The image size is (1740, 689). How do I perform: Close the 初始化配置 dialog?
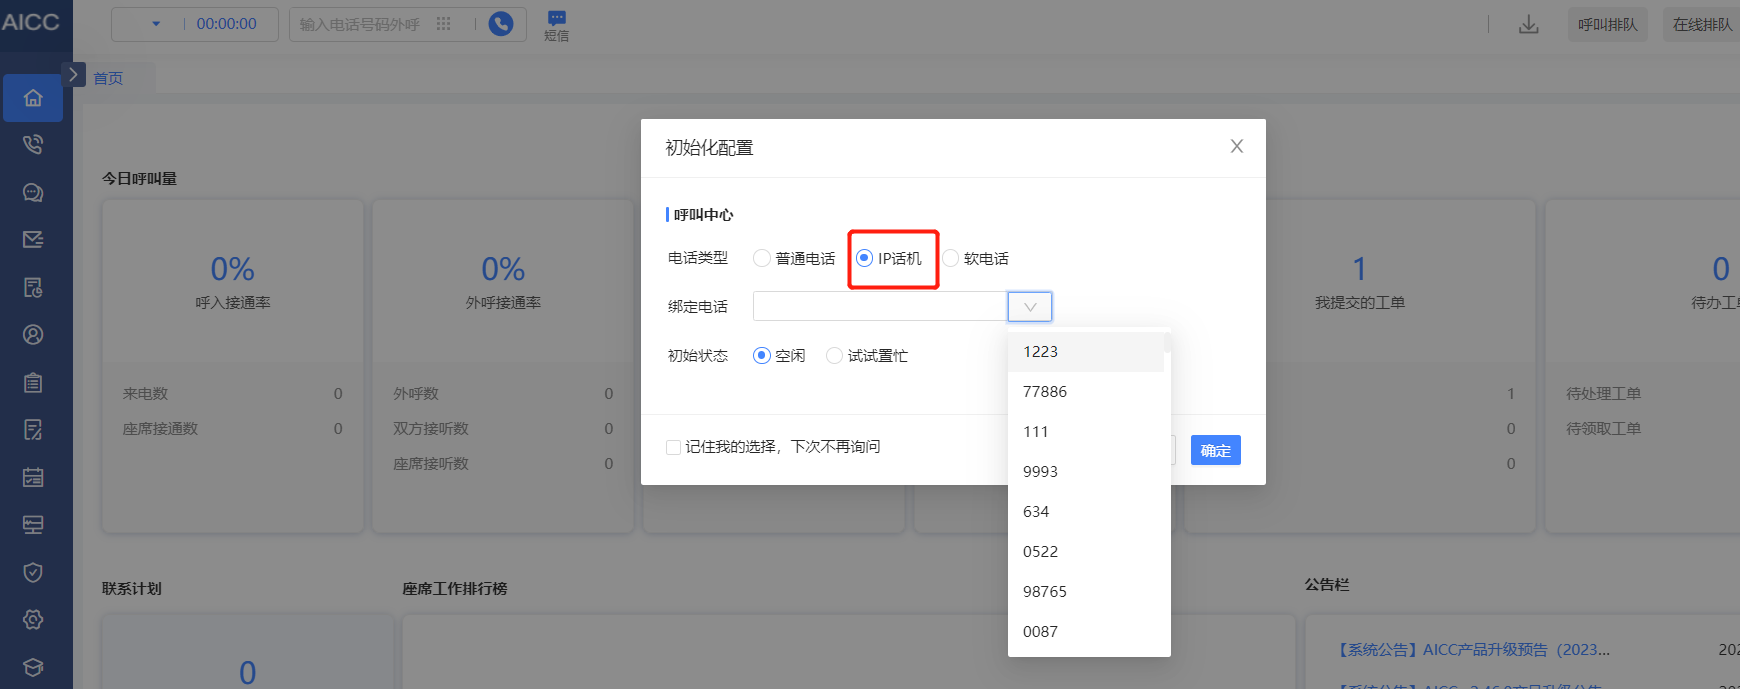point(1237,146)
